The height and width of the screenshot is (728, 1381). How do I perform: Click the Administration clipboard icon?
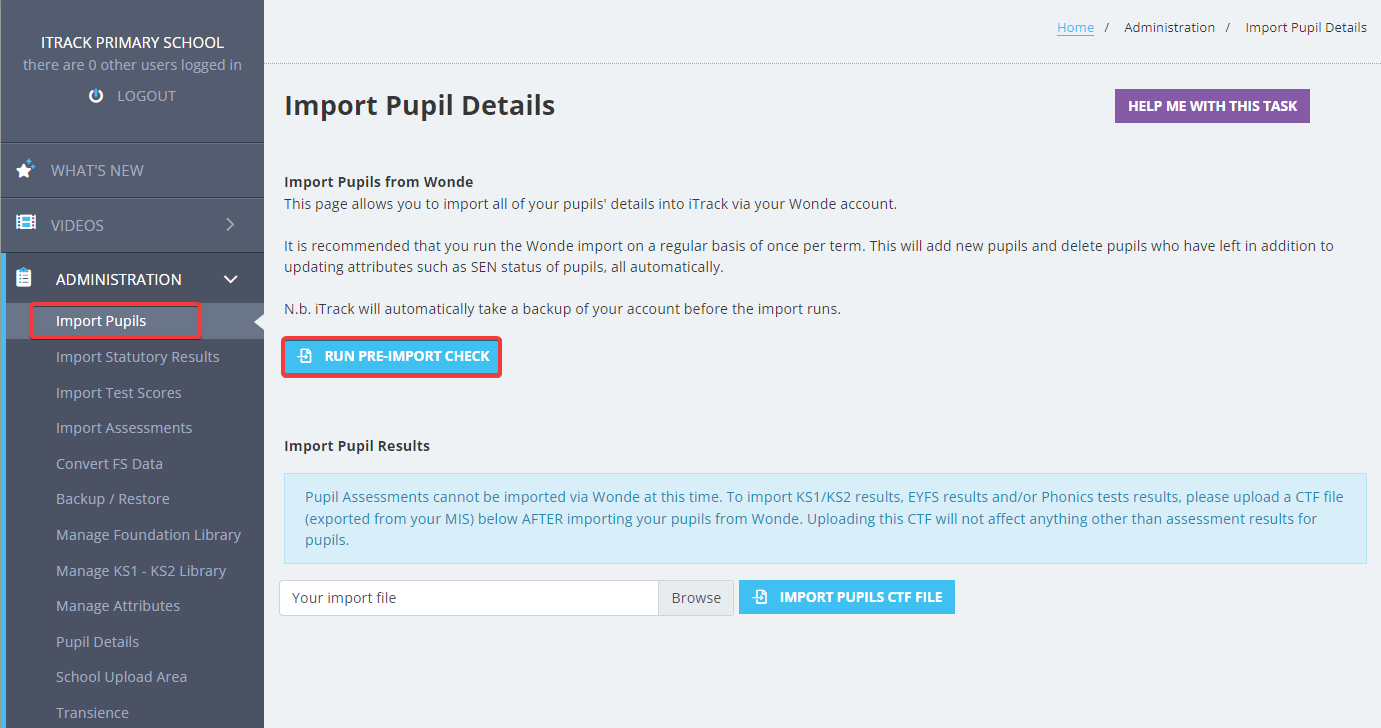tap(24, 278)
